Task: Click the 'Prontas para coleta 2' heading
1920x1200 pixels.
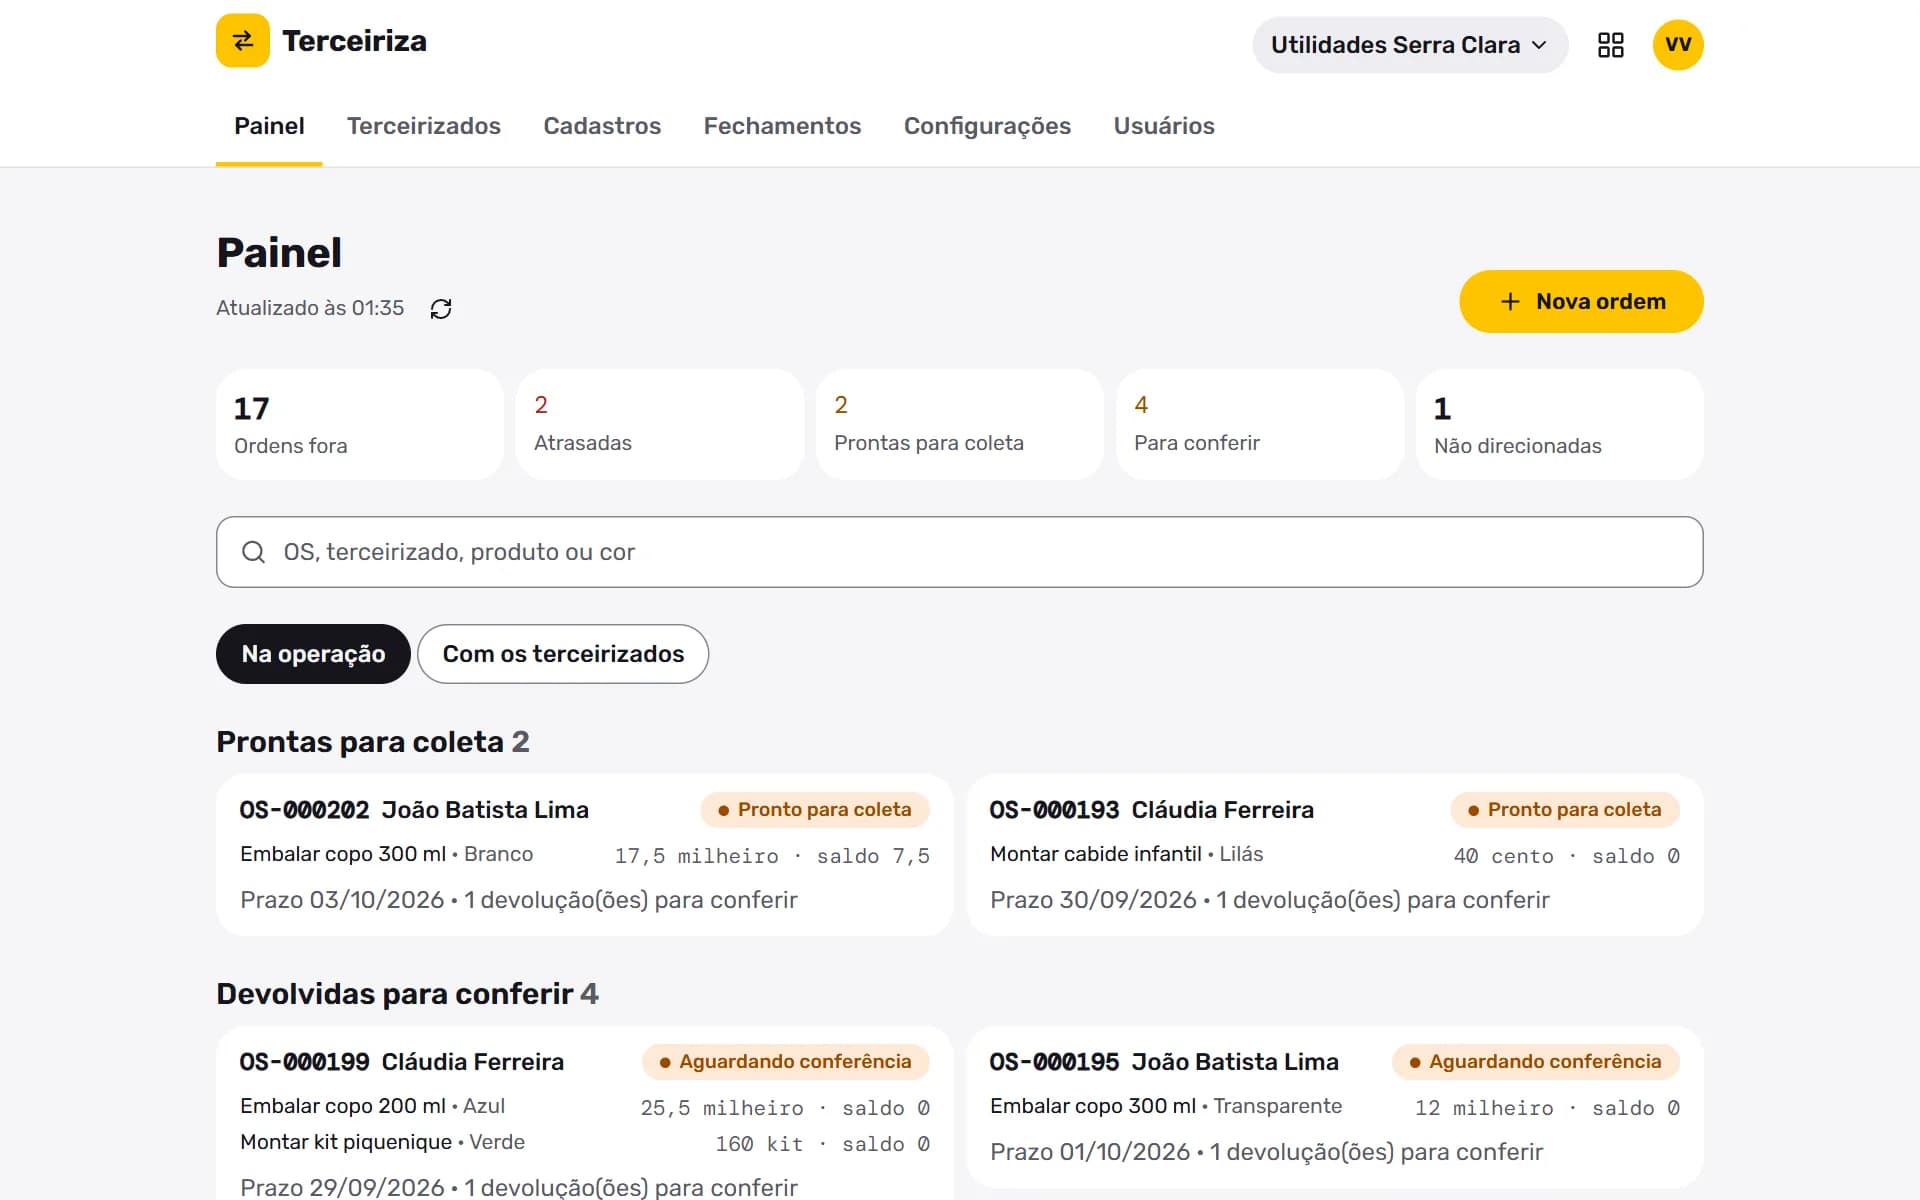Action: tap(373, 742)
